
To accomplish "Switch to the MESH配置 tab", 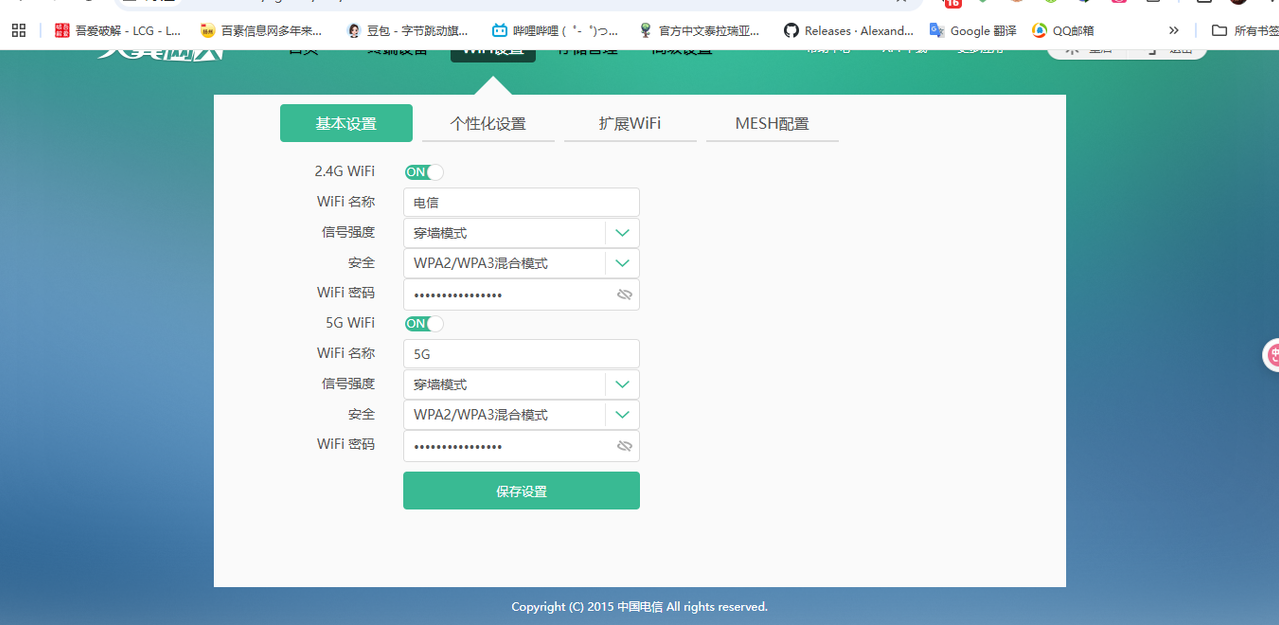I will [772, 123].
